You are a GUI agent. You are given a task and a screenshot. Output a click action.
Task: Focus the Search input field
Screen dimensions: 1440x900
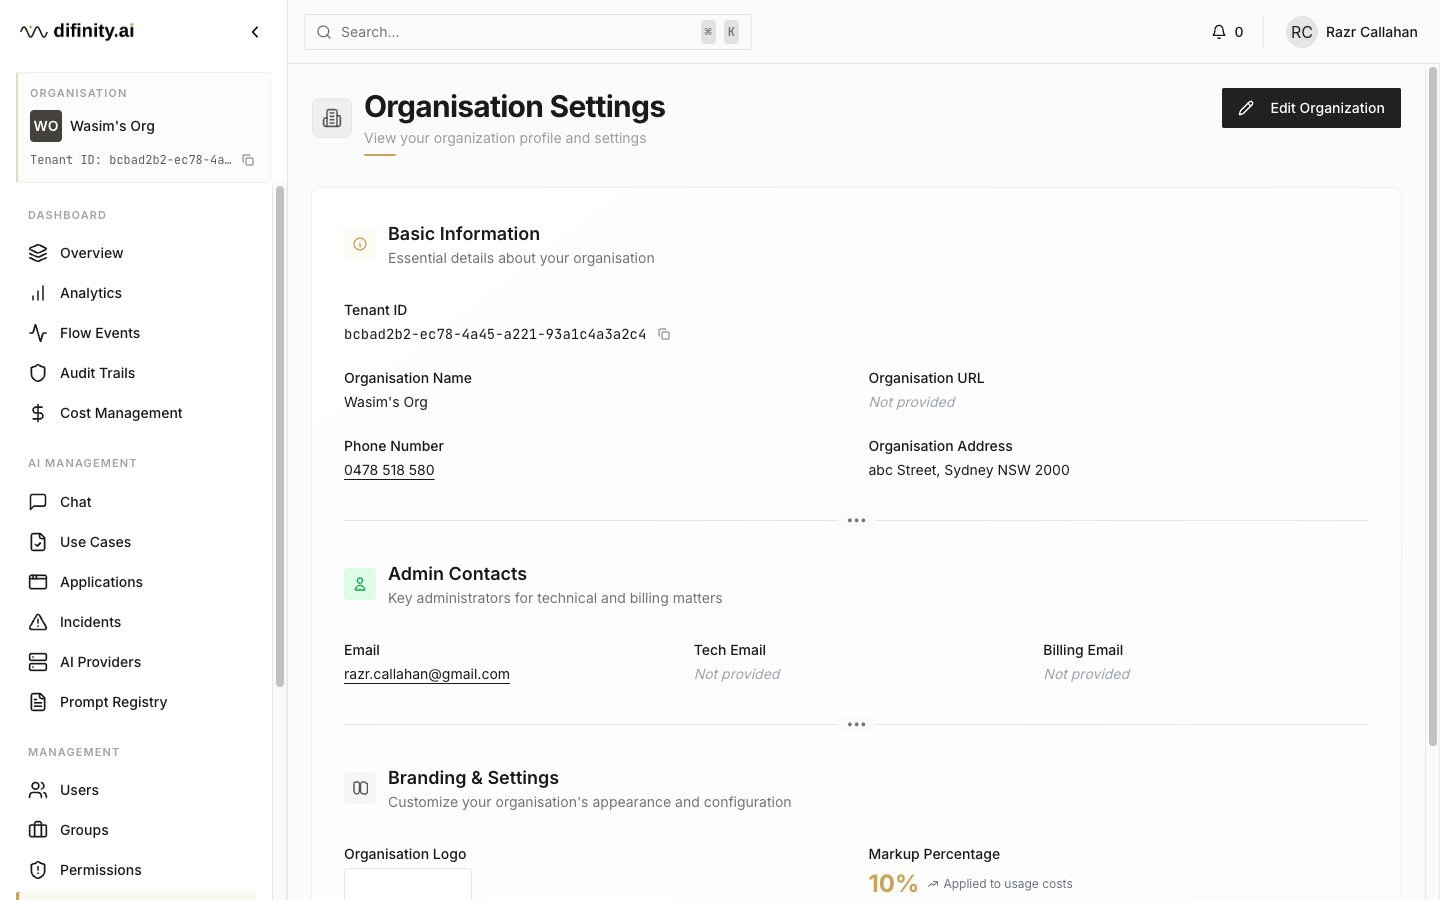pos(528,32)
